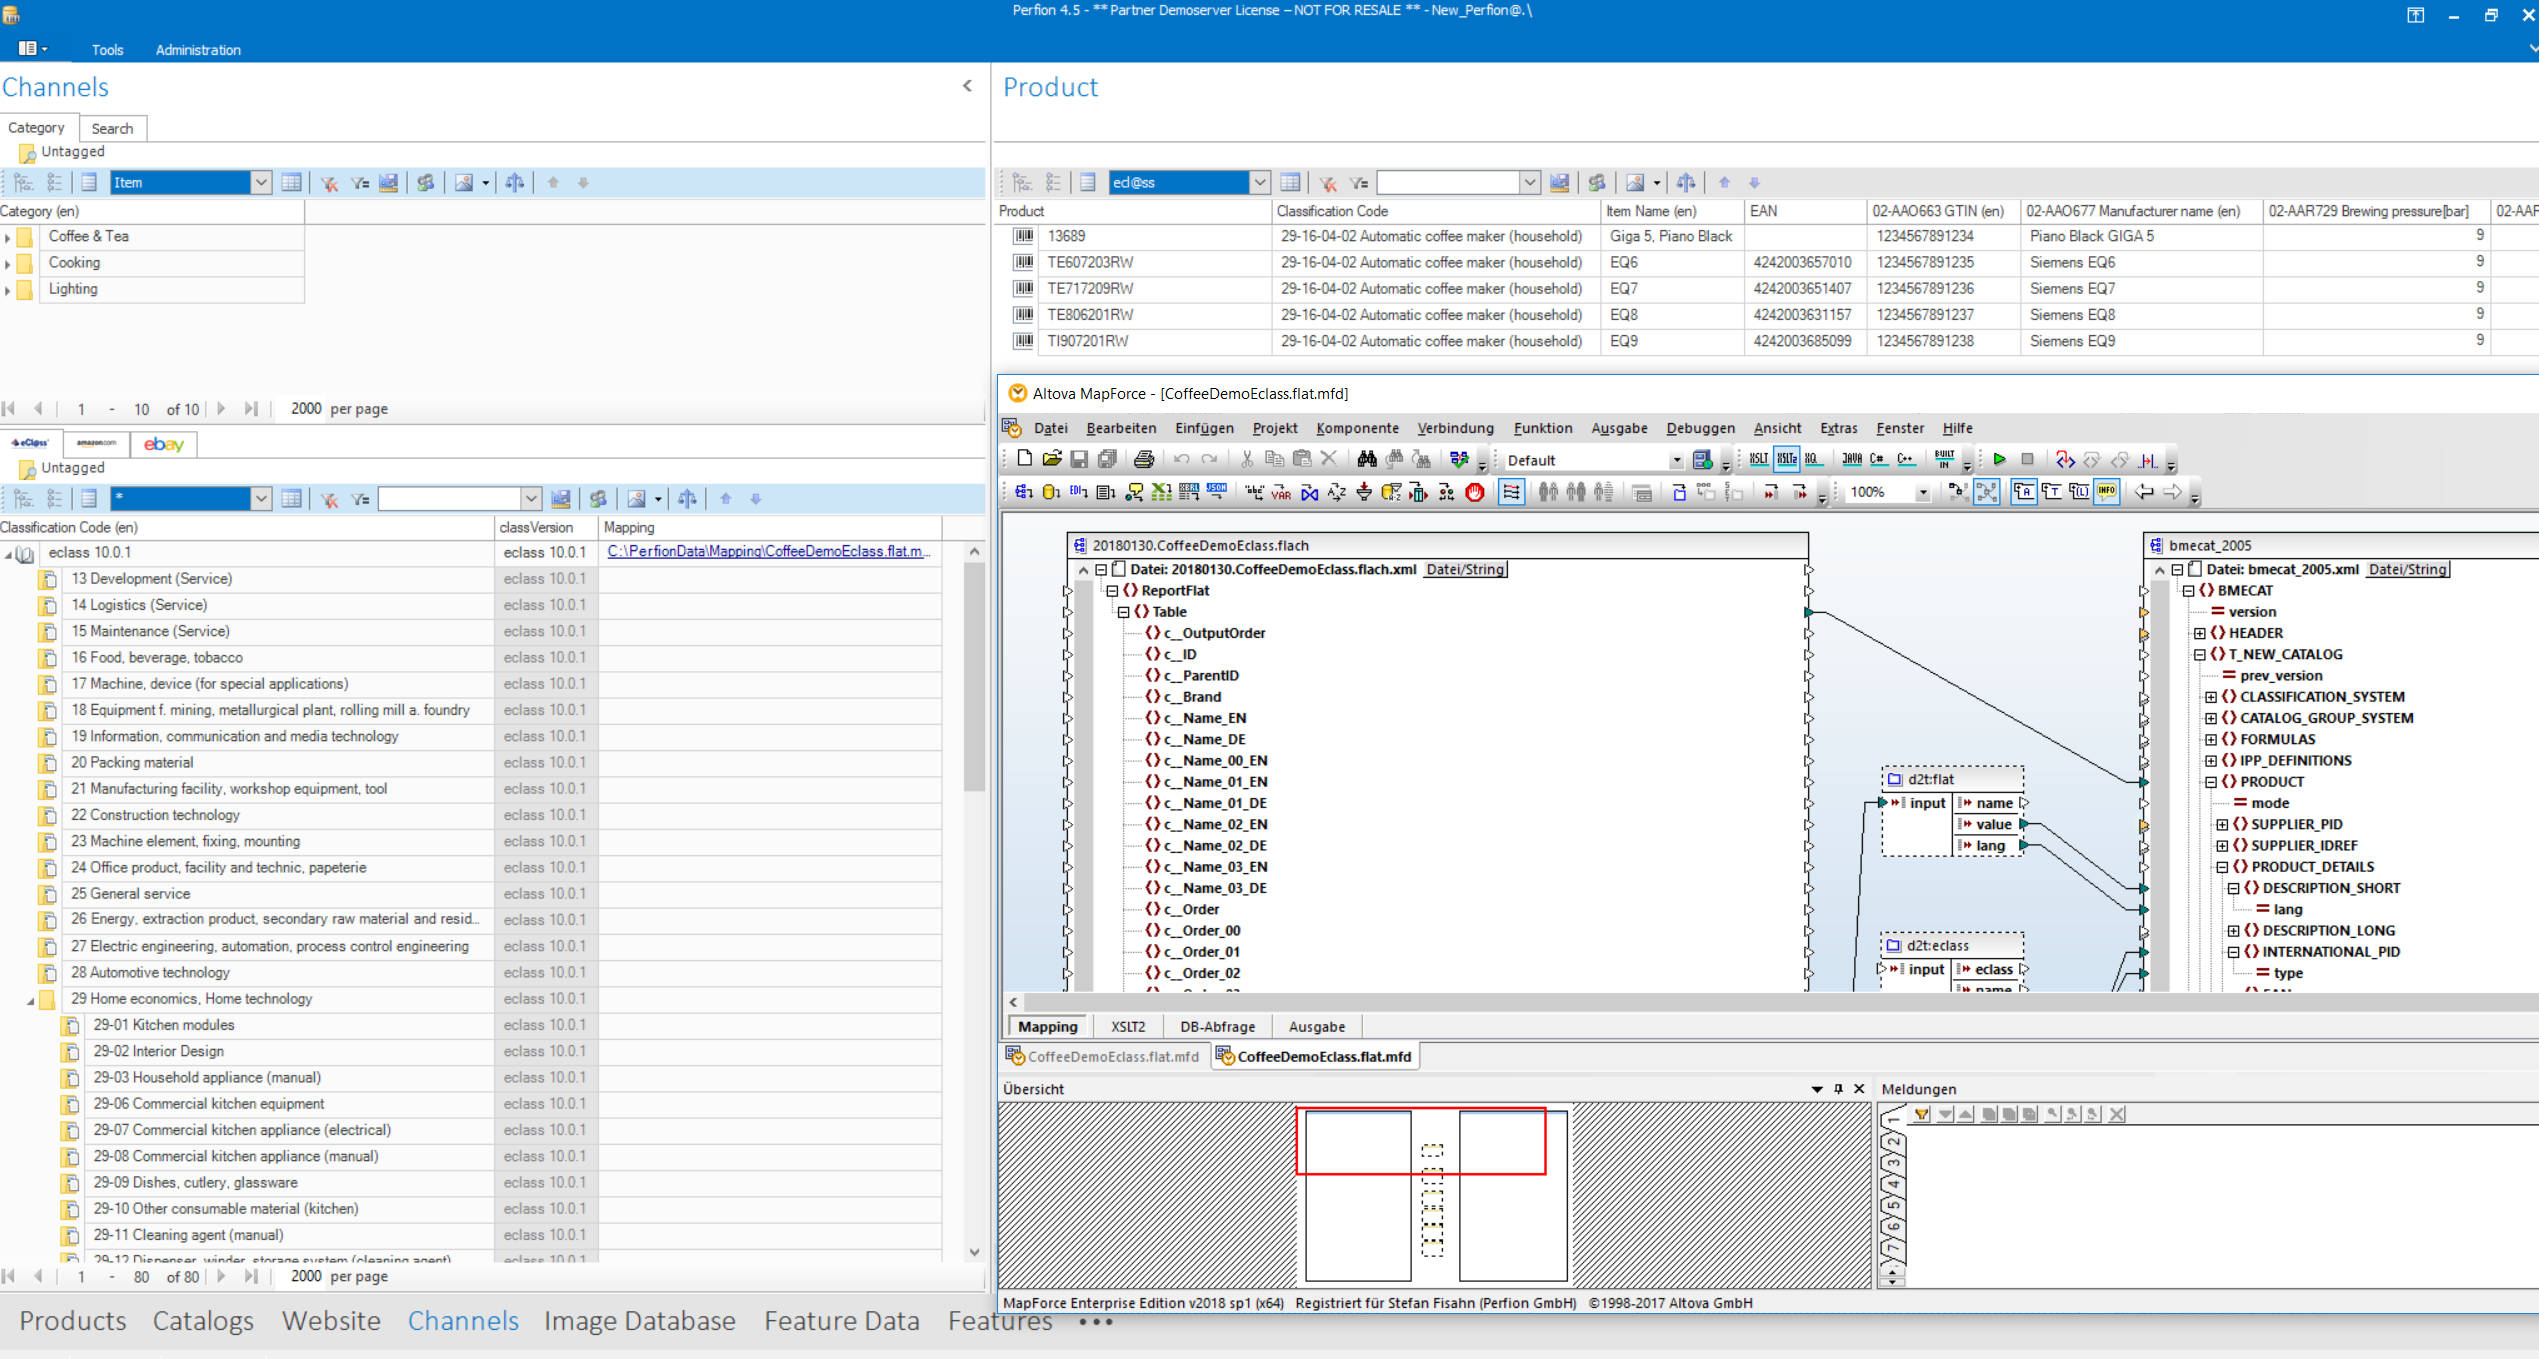
Task: Select the C# code generation icon
Action: click(x=1877, y=459)
